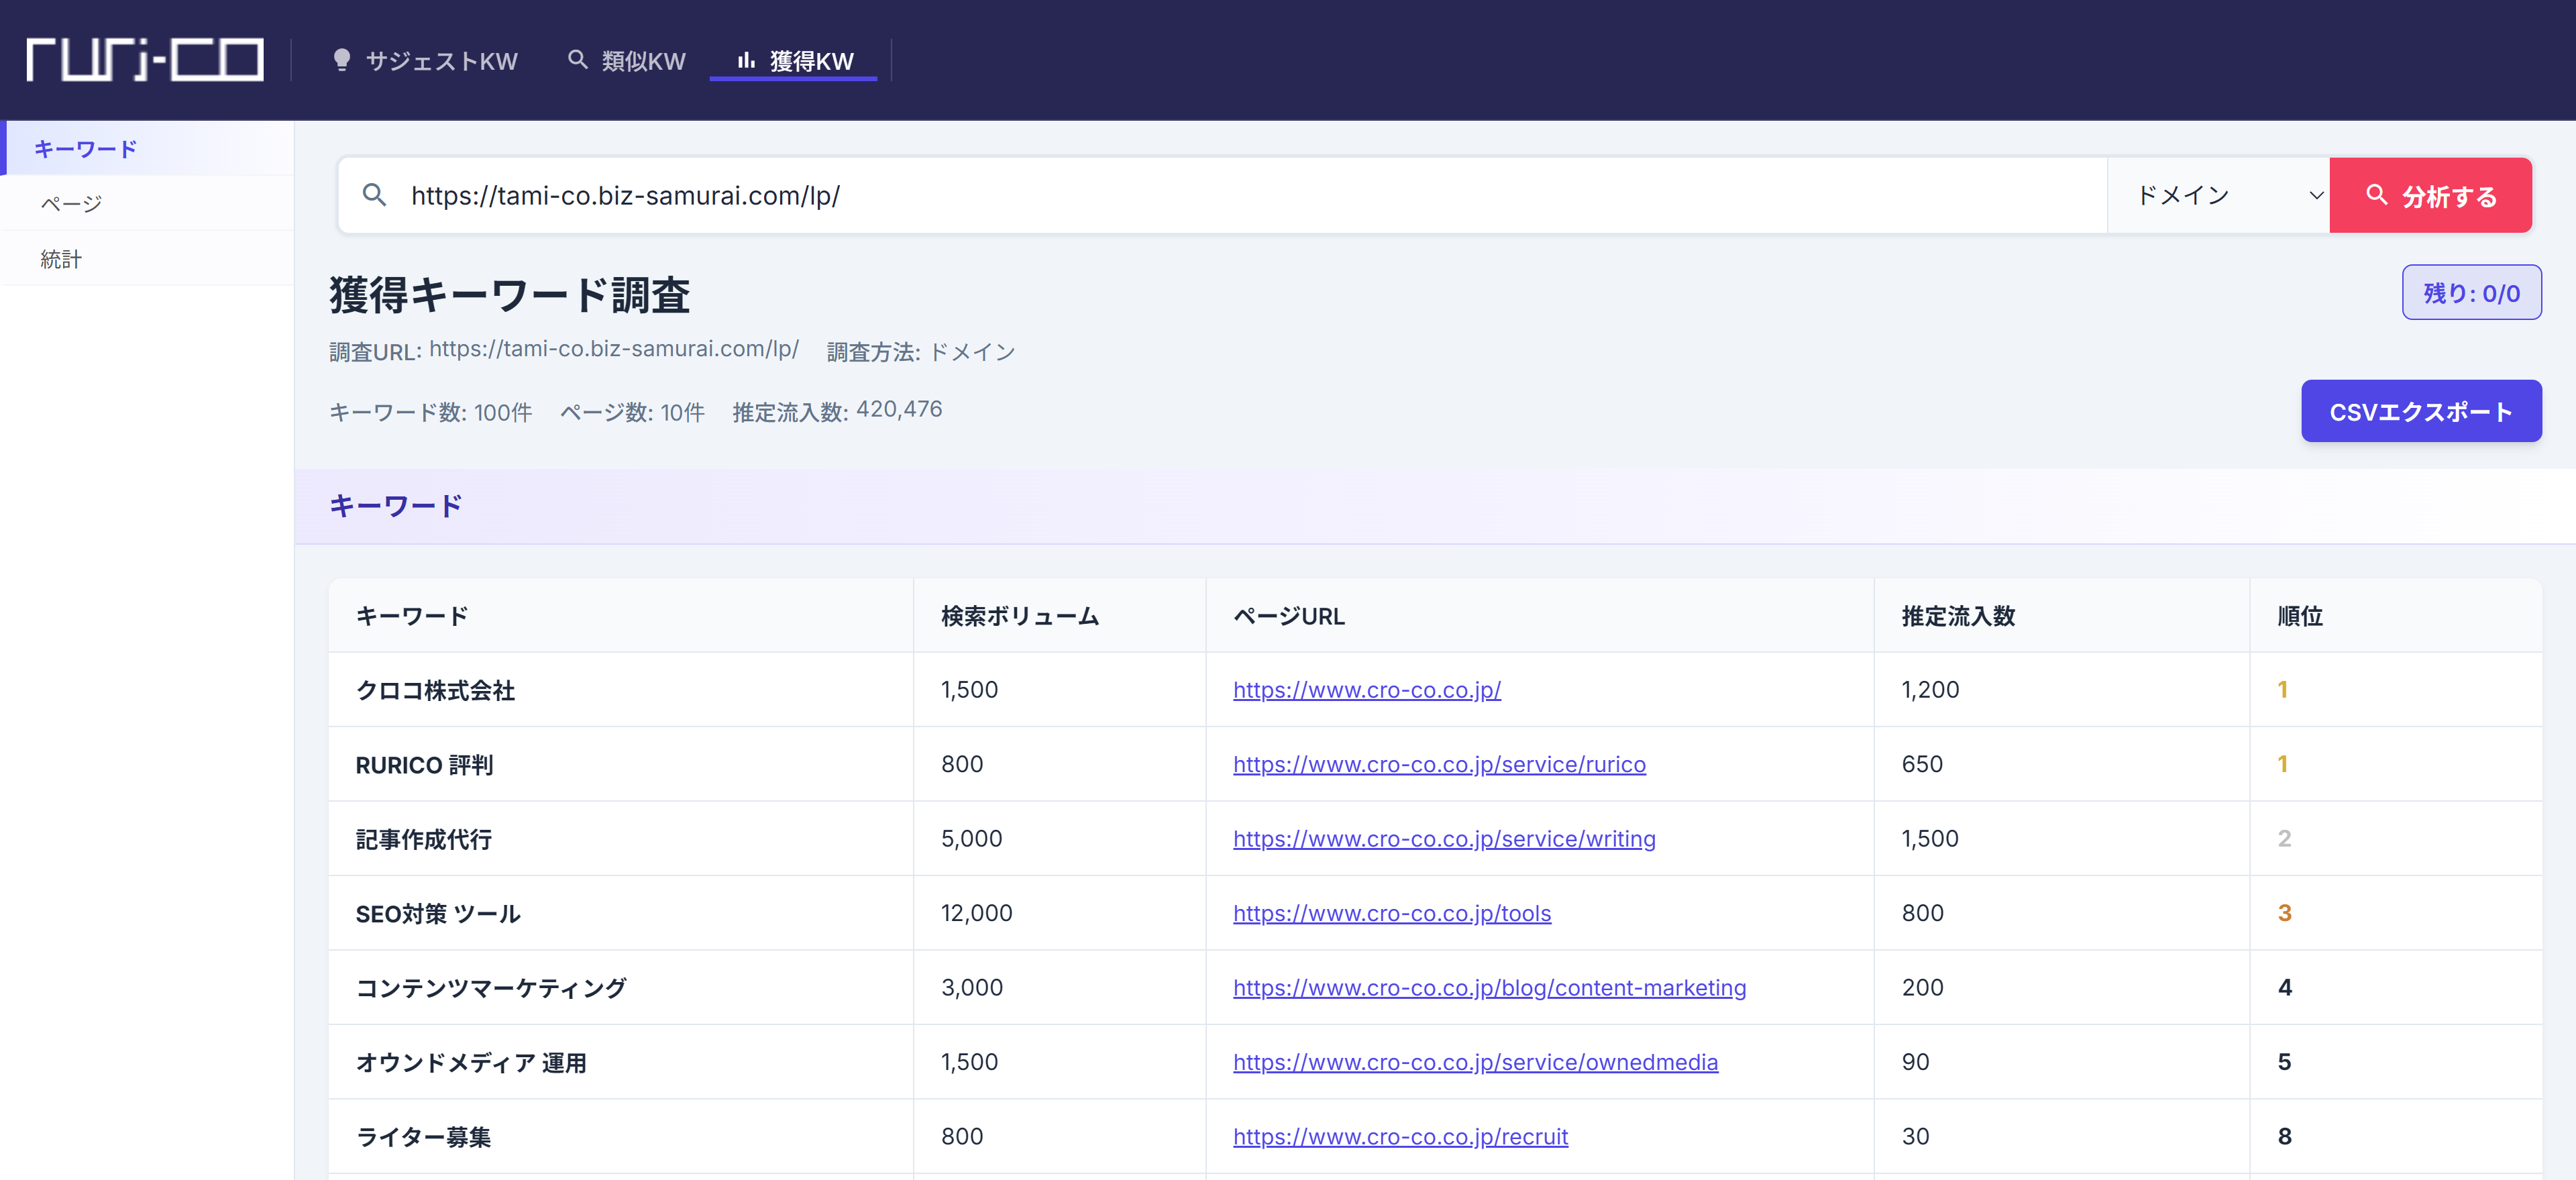Click the 調査URL value text
Viewport: 2576px width, 1180px height.
(613, 348)
